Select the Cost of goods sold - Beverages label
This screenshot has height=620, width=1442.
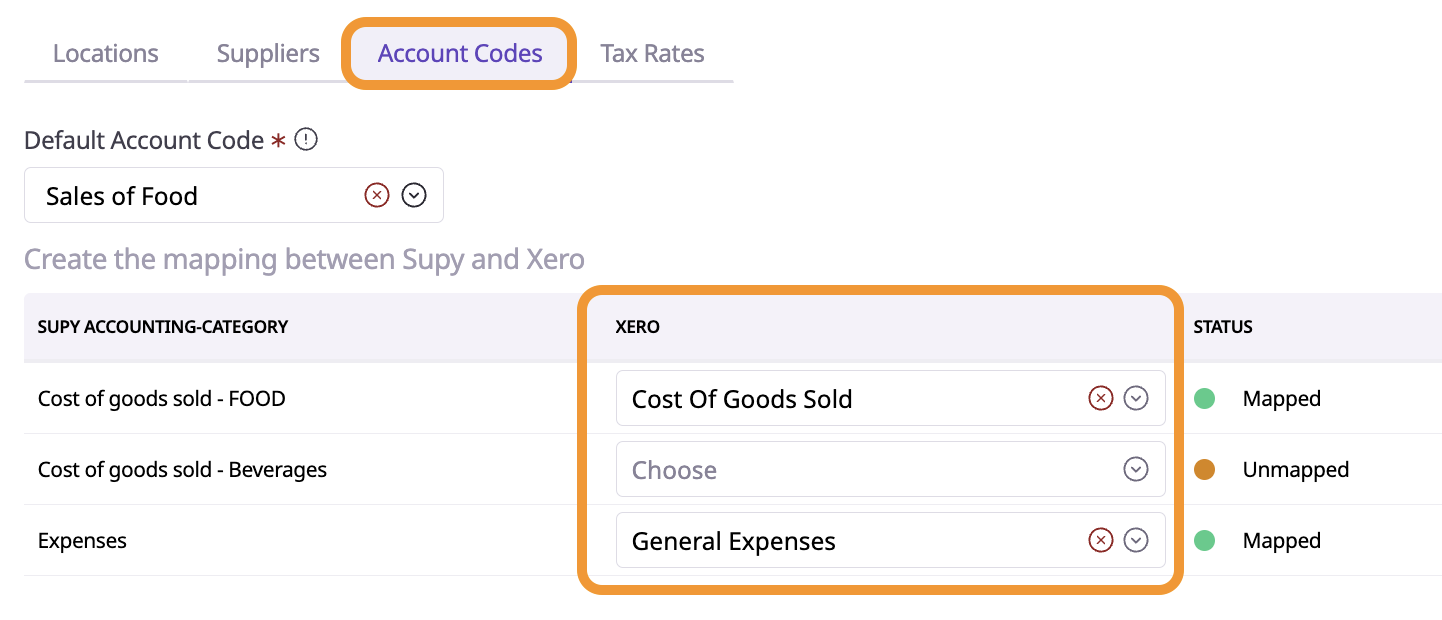182,470
